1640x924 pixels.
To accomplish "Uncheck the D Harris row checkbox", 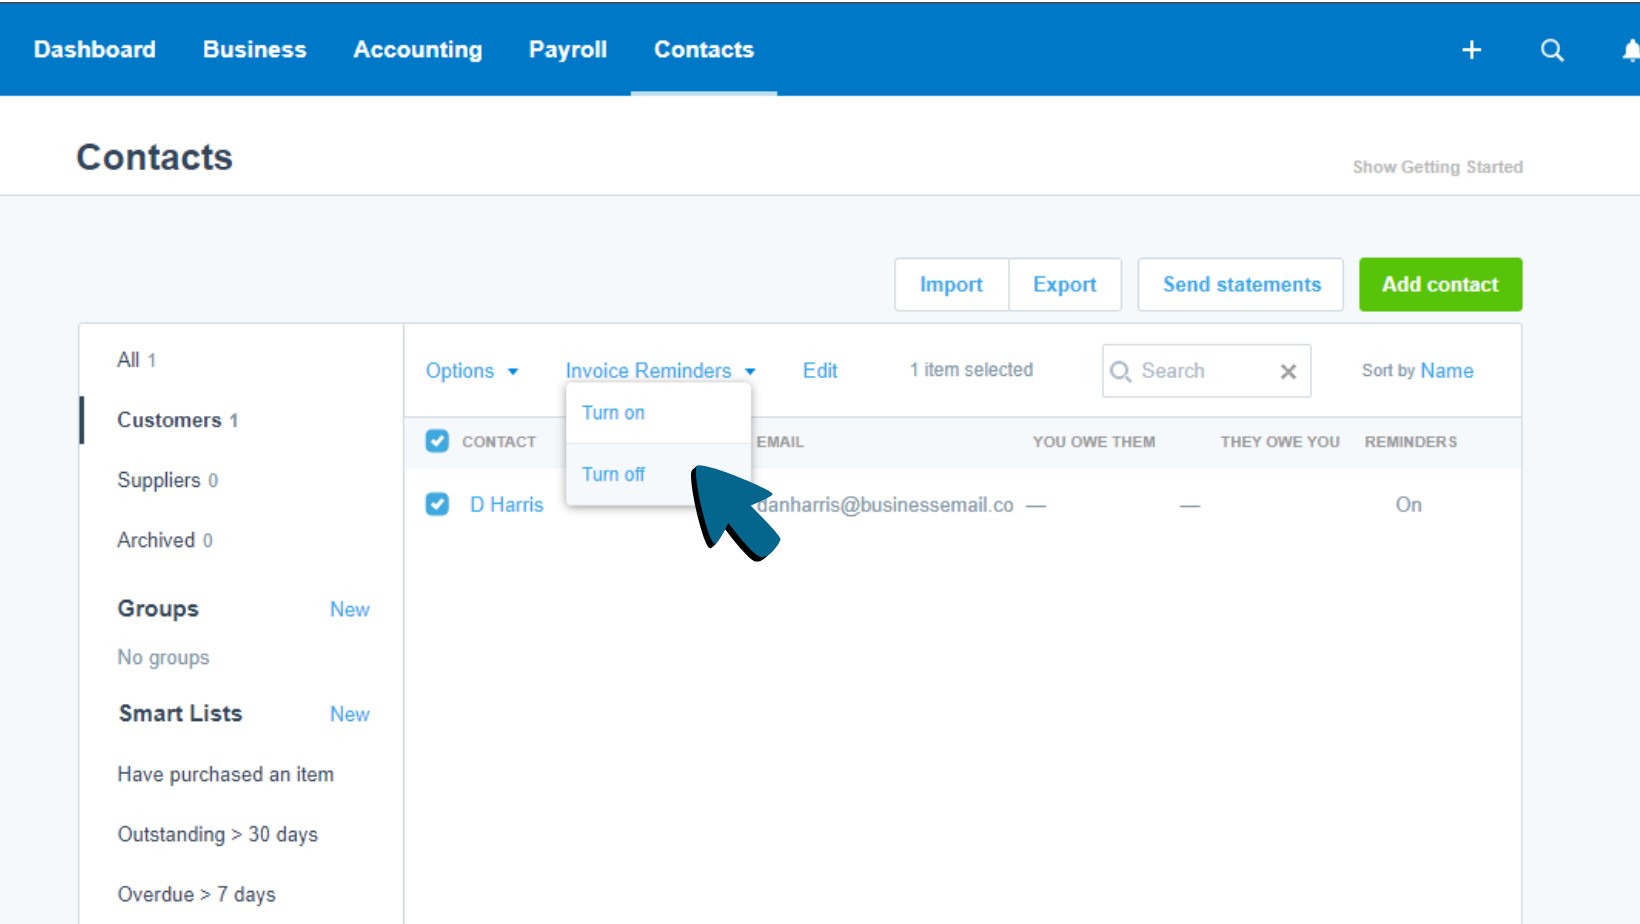I will click(437, 504).
